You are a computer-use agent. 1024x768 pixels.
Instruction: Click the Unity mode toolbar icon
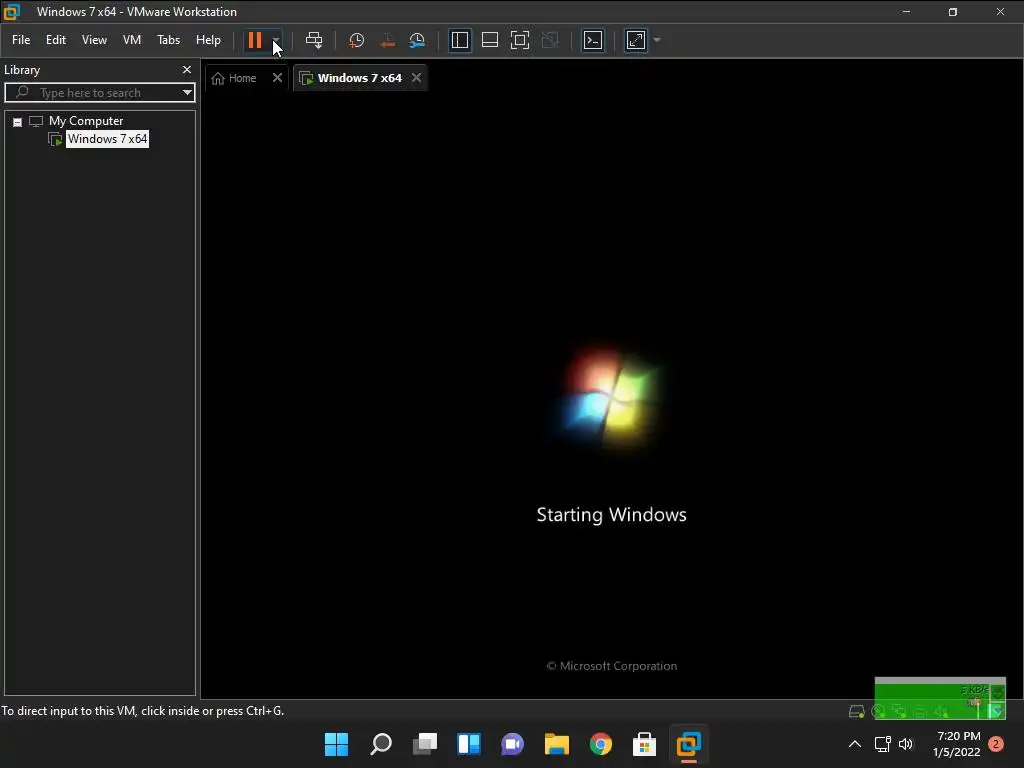551,40
